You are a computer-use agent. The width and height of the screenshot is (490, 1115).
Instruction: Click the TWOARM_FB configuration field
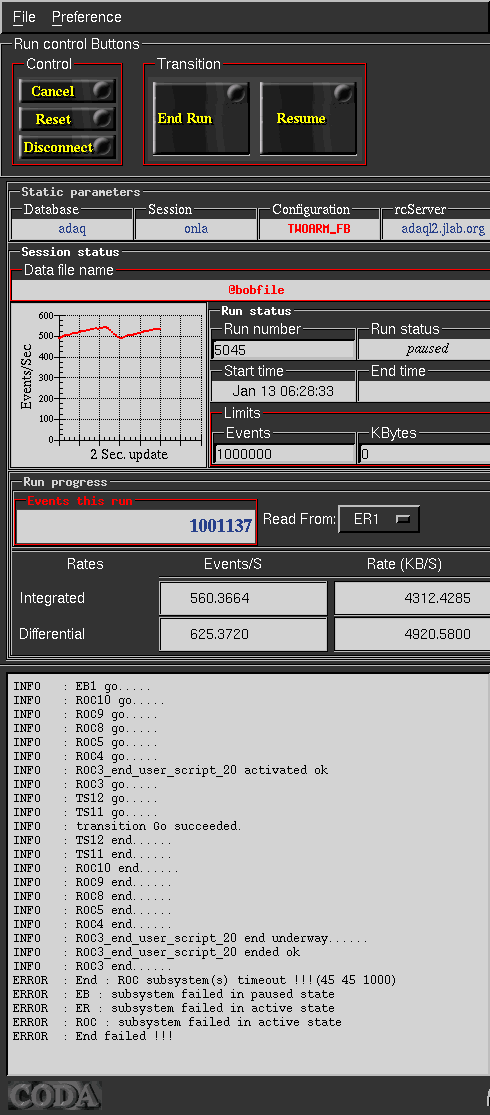click(319, 229)
